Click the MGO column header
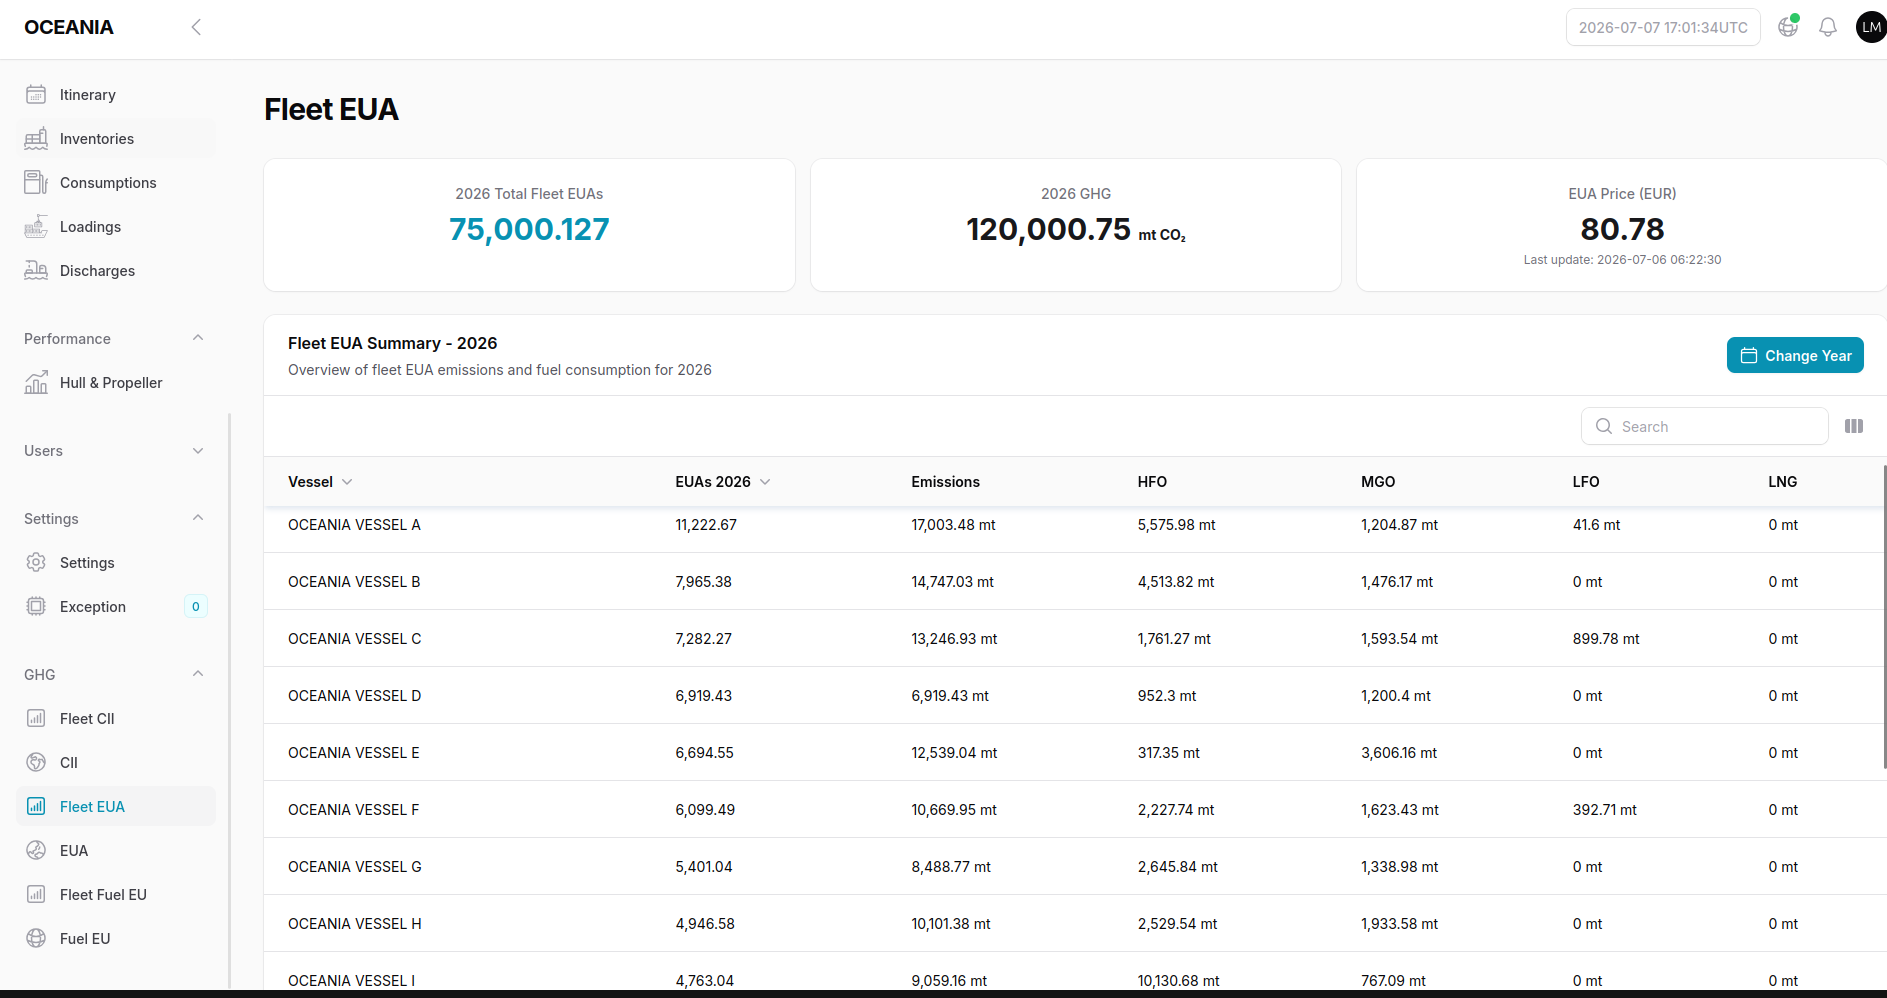The image size is (1887, 998). tap(1378, 482)
